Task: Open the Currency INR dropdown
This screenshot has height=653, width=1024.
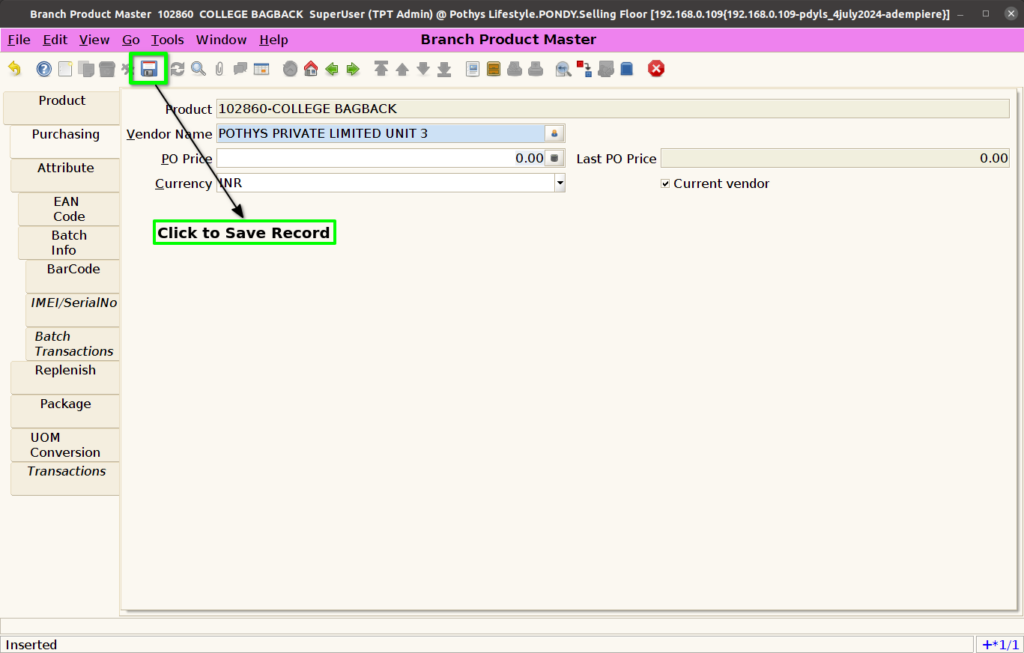Action: [x=560, y=183]
